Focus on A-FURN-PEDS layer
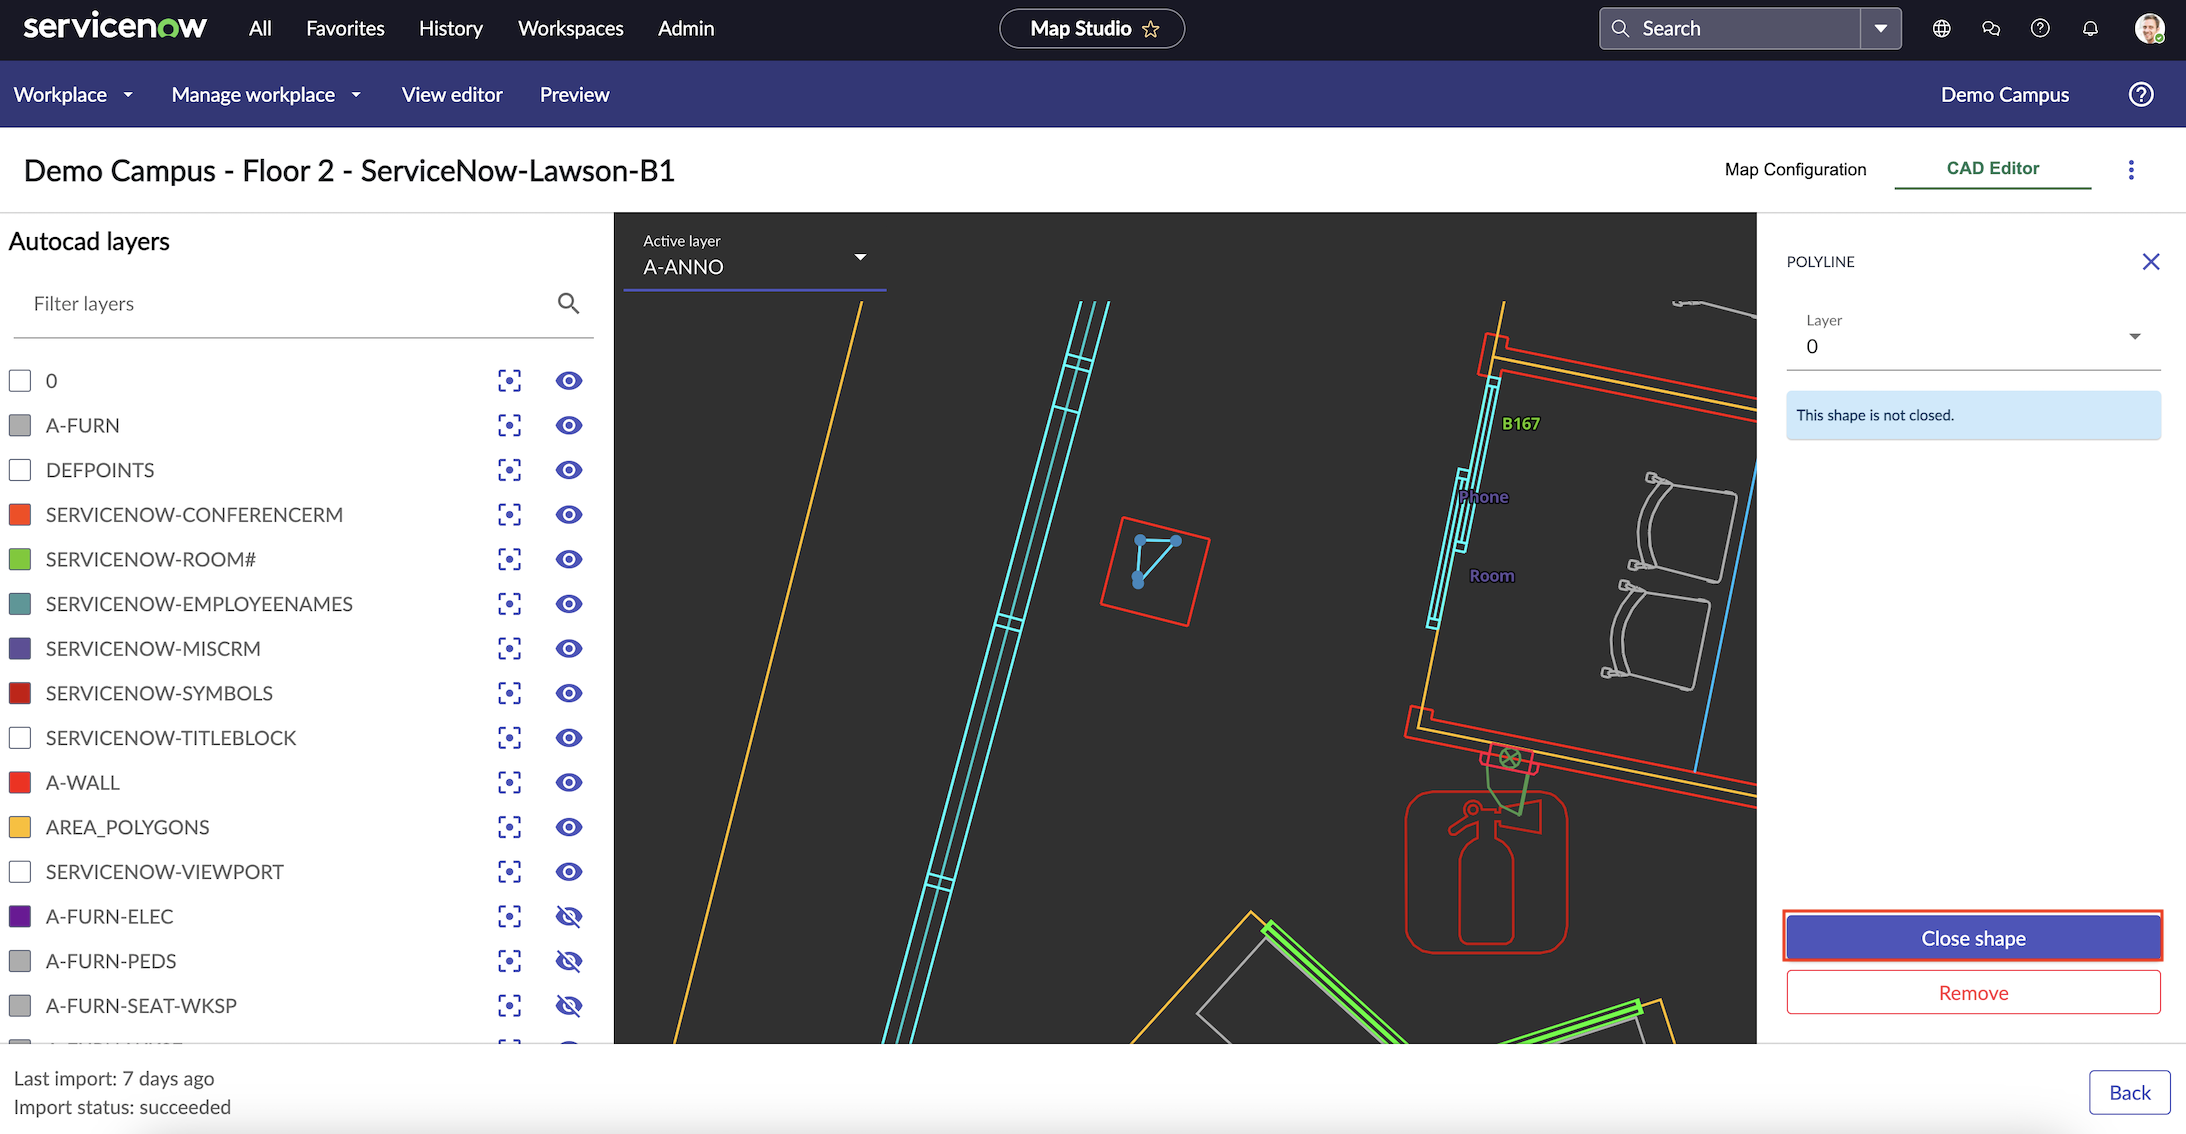 [509, 962]
